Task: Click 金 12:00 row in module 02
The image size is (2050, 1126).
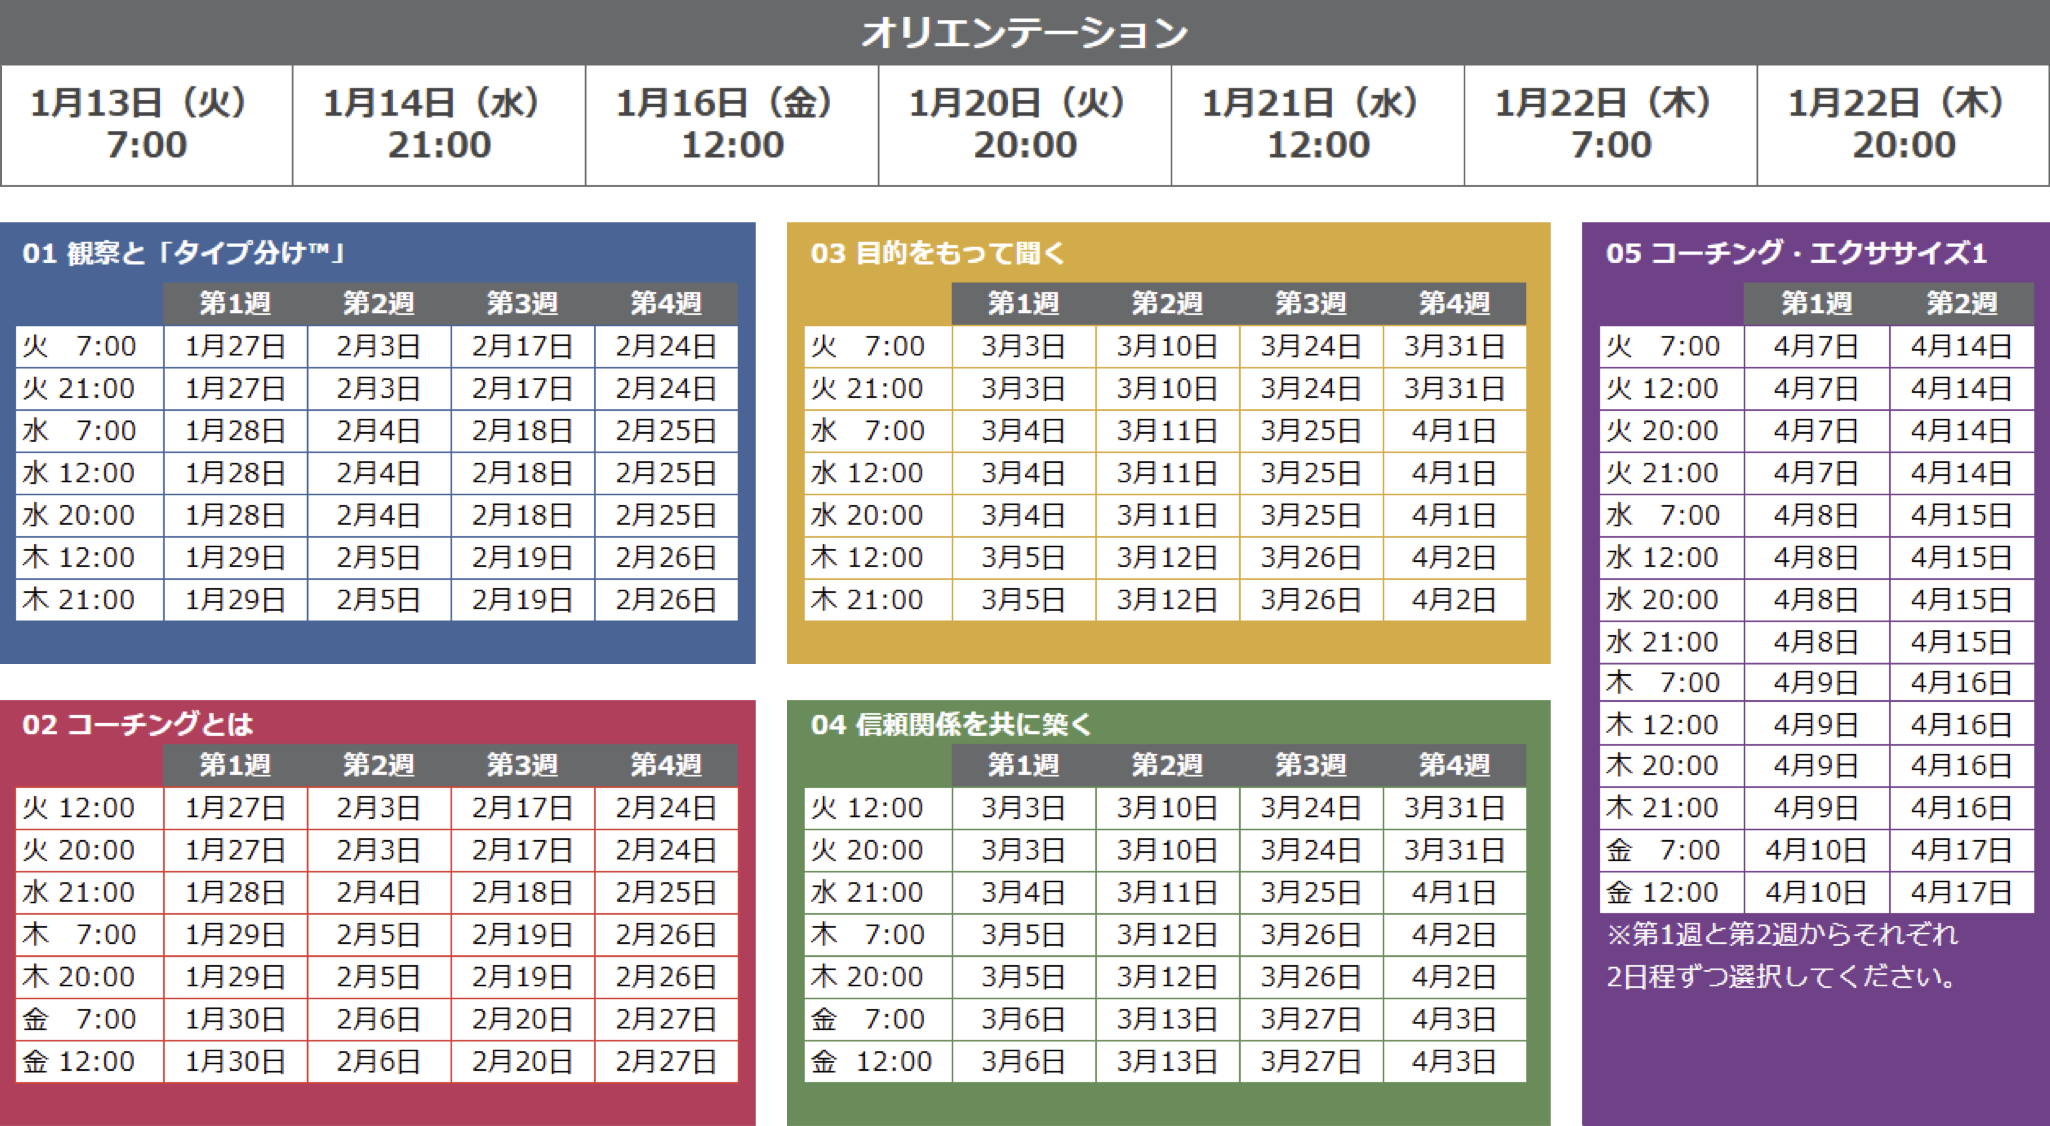Action: pyautogui.click(x=80, y=1061)
